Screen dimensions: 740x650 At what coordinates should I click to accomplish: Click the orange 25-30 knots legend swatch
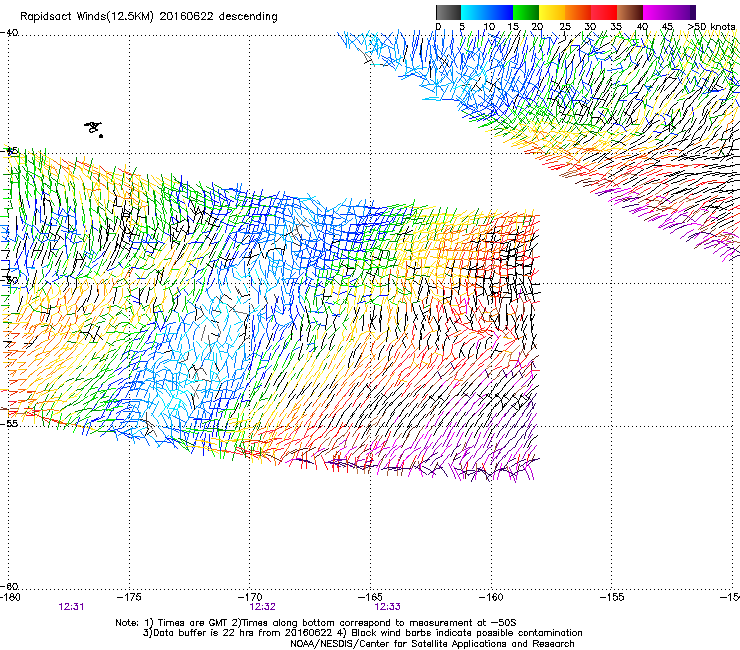click(578, 12)
